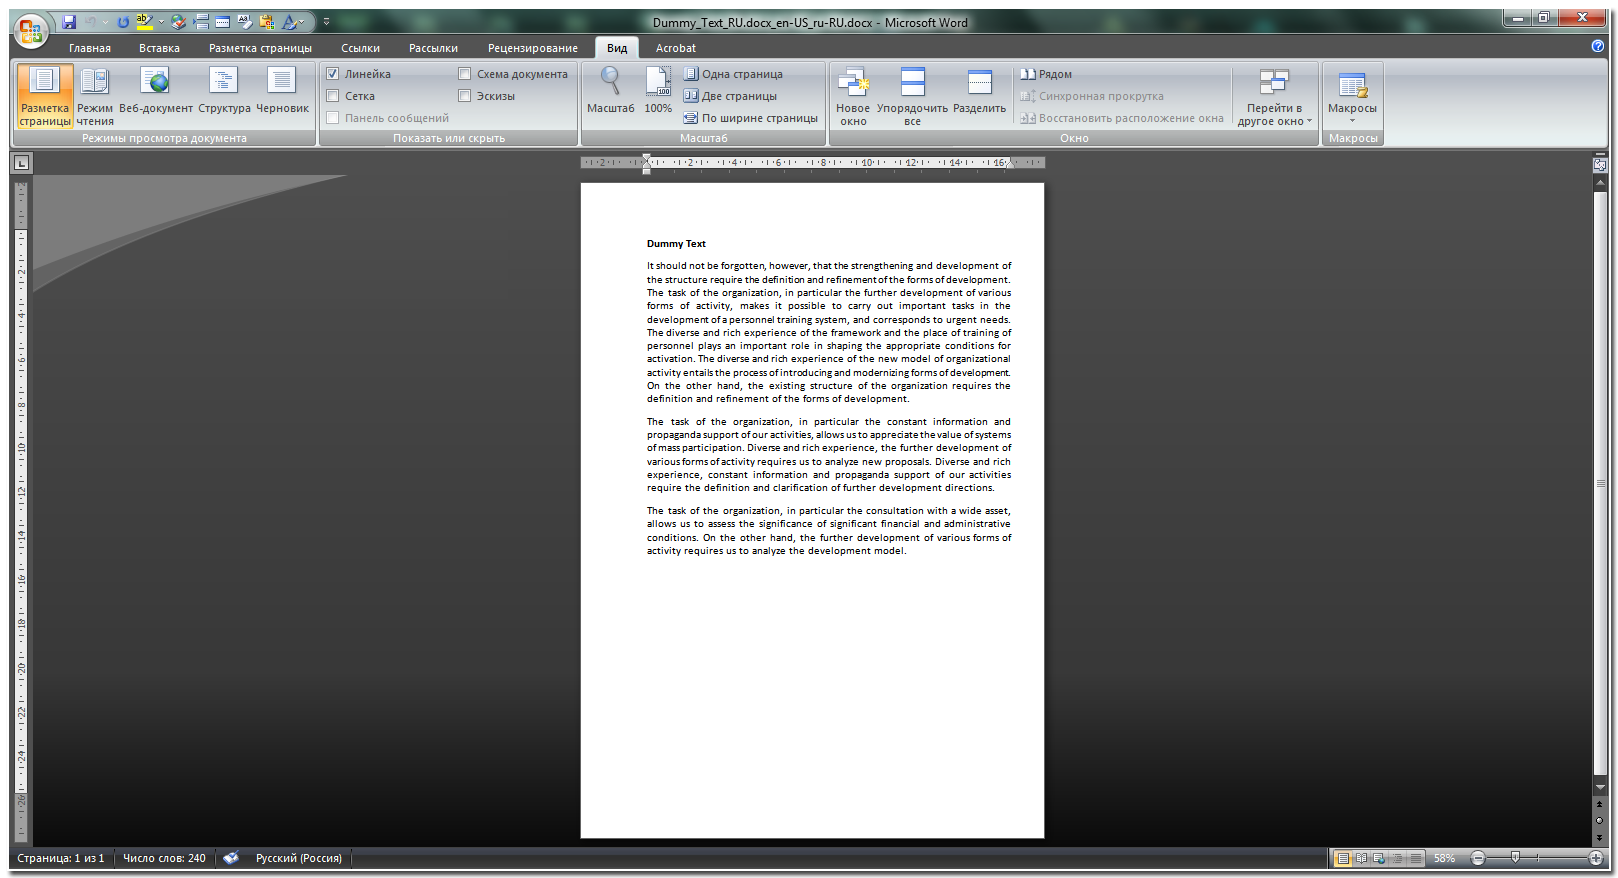Toggle the Схема документа checkbox
This screenshot has width=1618, height=878.
[465, 74]
